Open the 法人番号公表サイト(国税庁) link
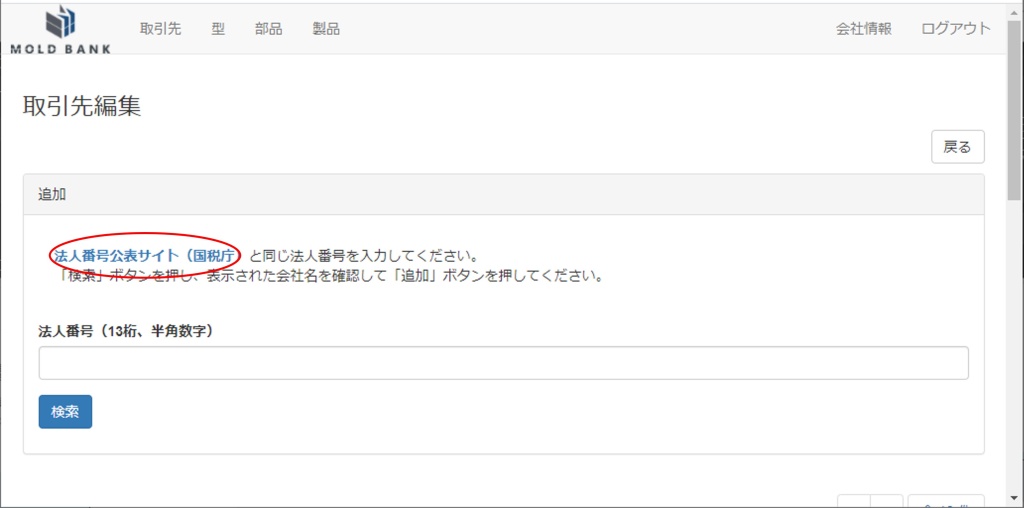The width and height of the screenshot is (1024, 508). (145, 256)
